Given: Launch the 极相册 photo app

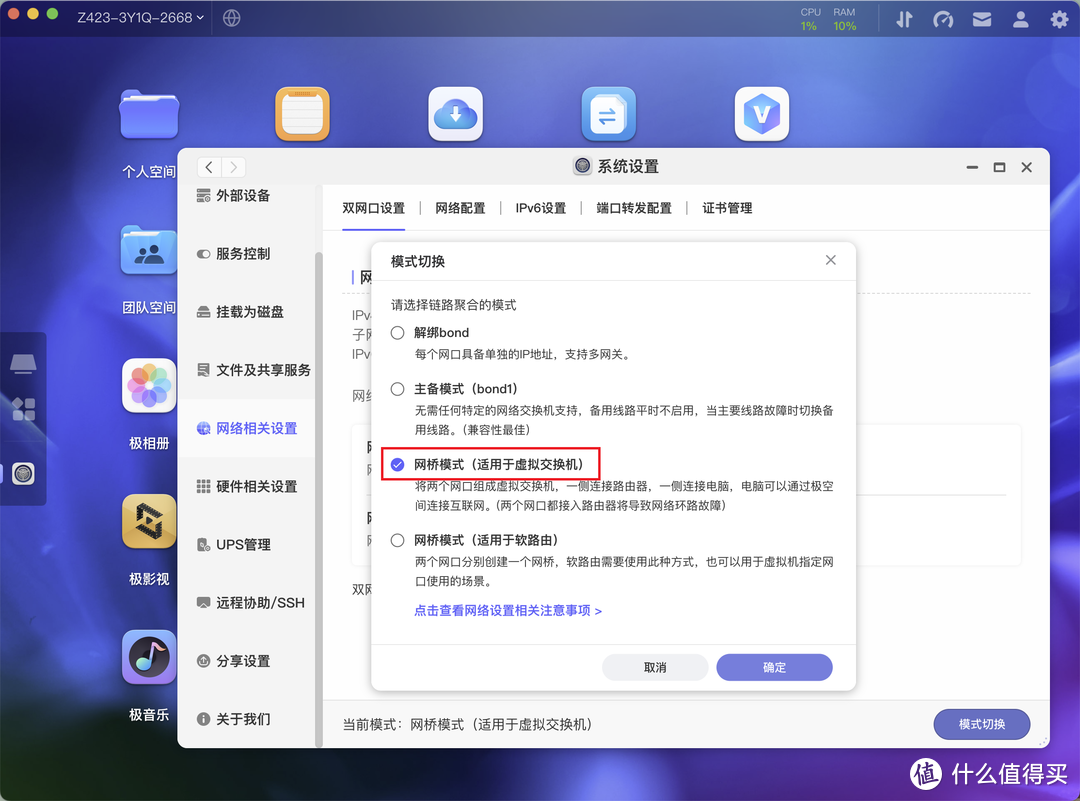Looking at the screenshot, I should [x=148, y=386].
